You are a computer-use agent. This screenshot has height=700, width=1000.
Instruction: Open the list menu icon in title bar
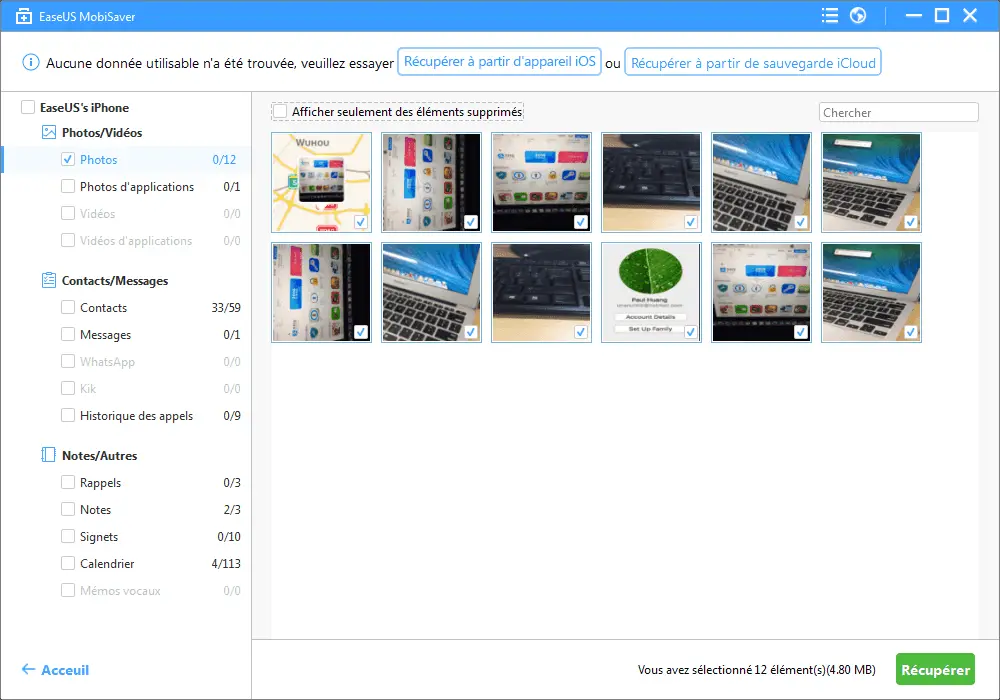pyautogui.click(x=830, y=15)
